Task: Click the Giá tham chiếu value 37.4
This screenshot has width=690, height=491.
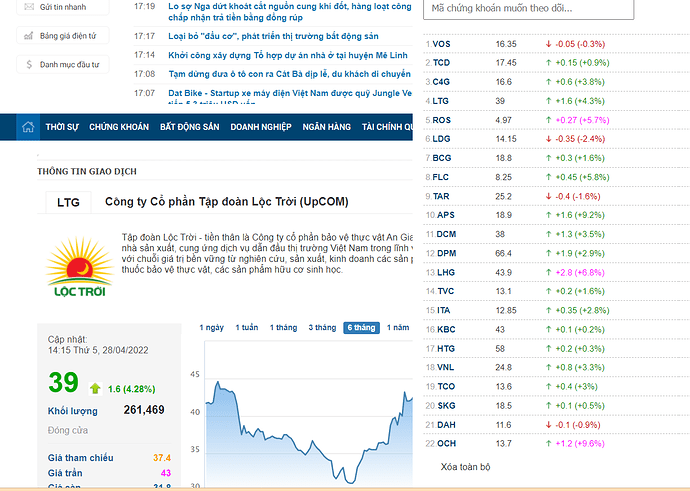Action: click(162, 458)
